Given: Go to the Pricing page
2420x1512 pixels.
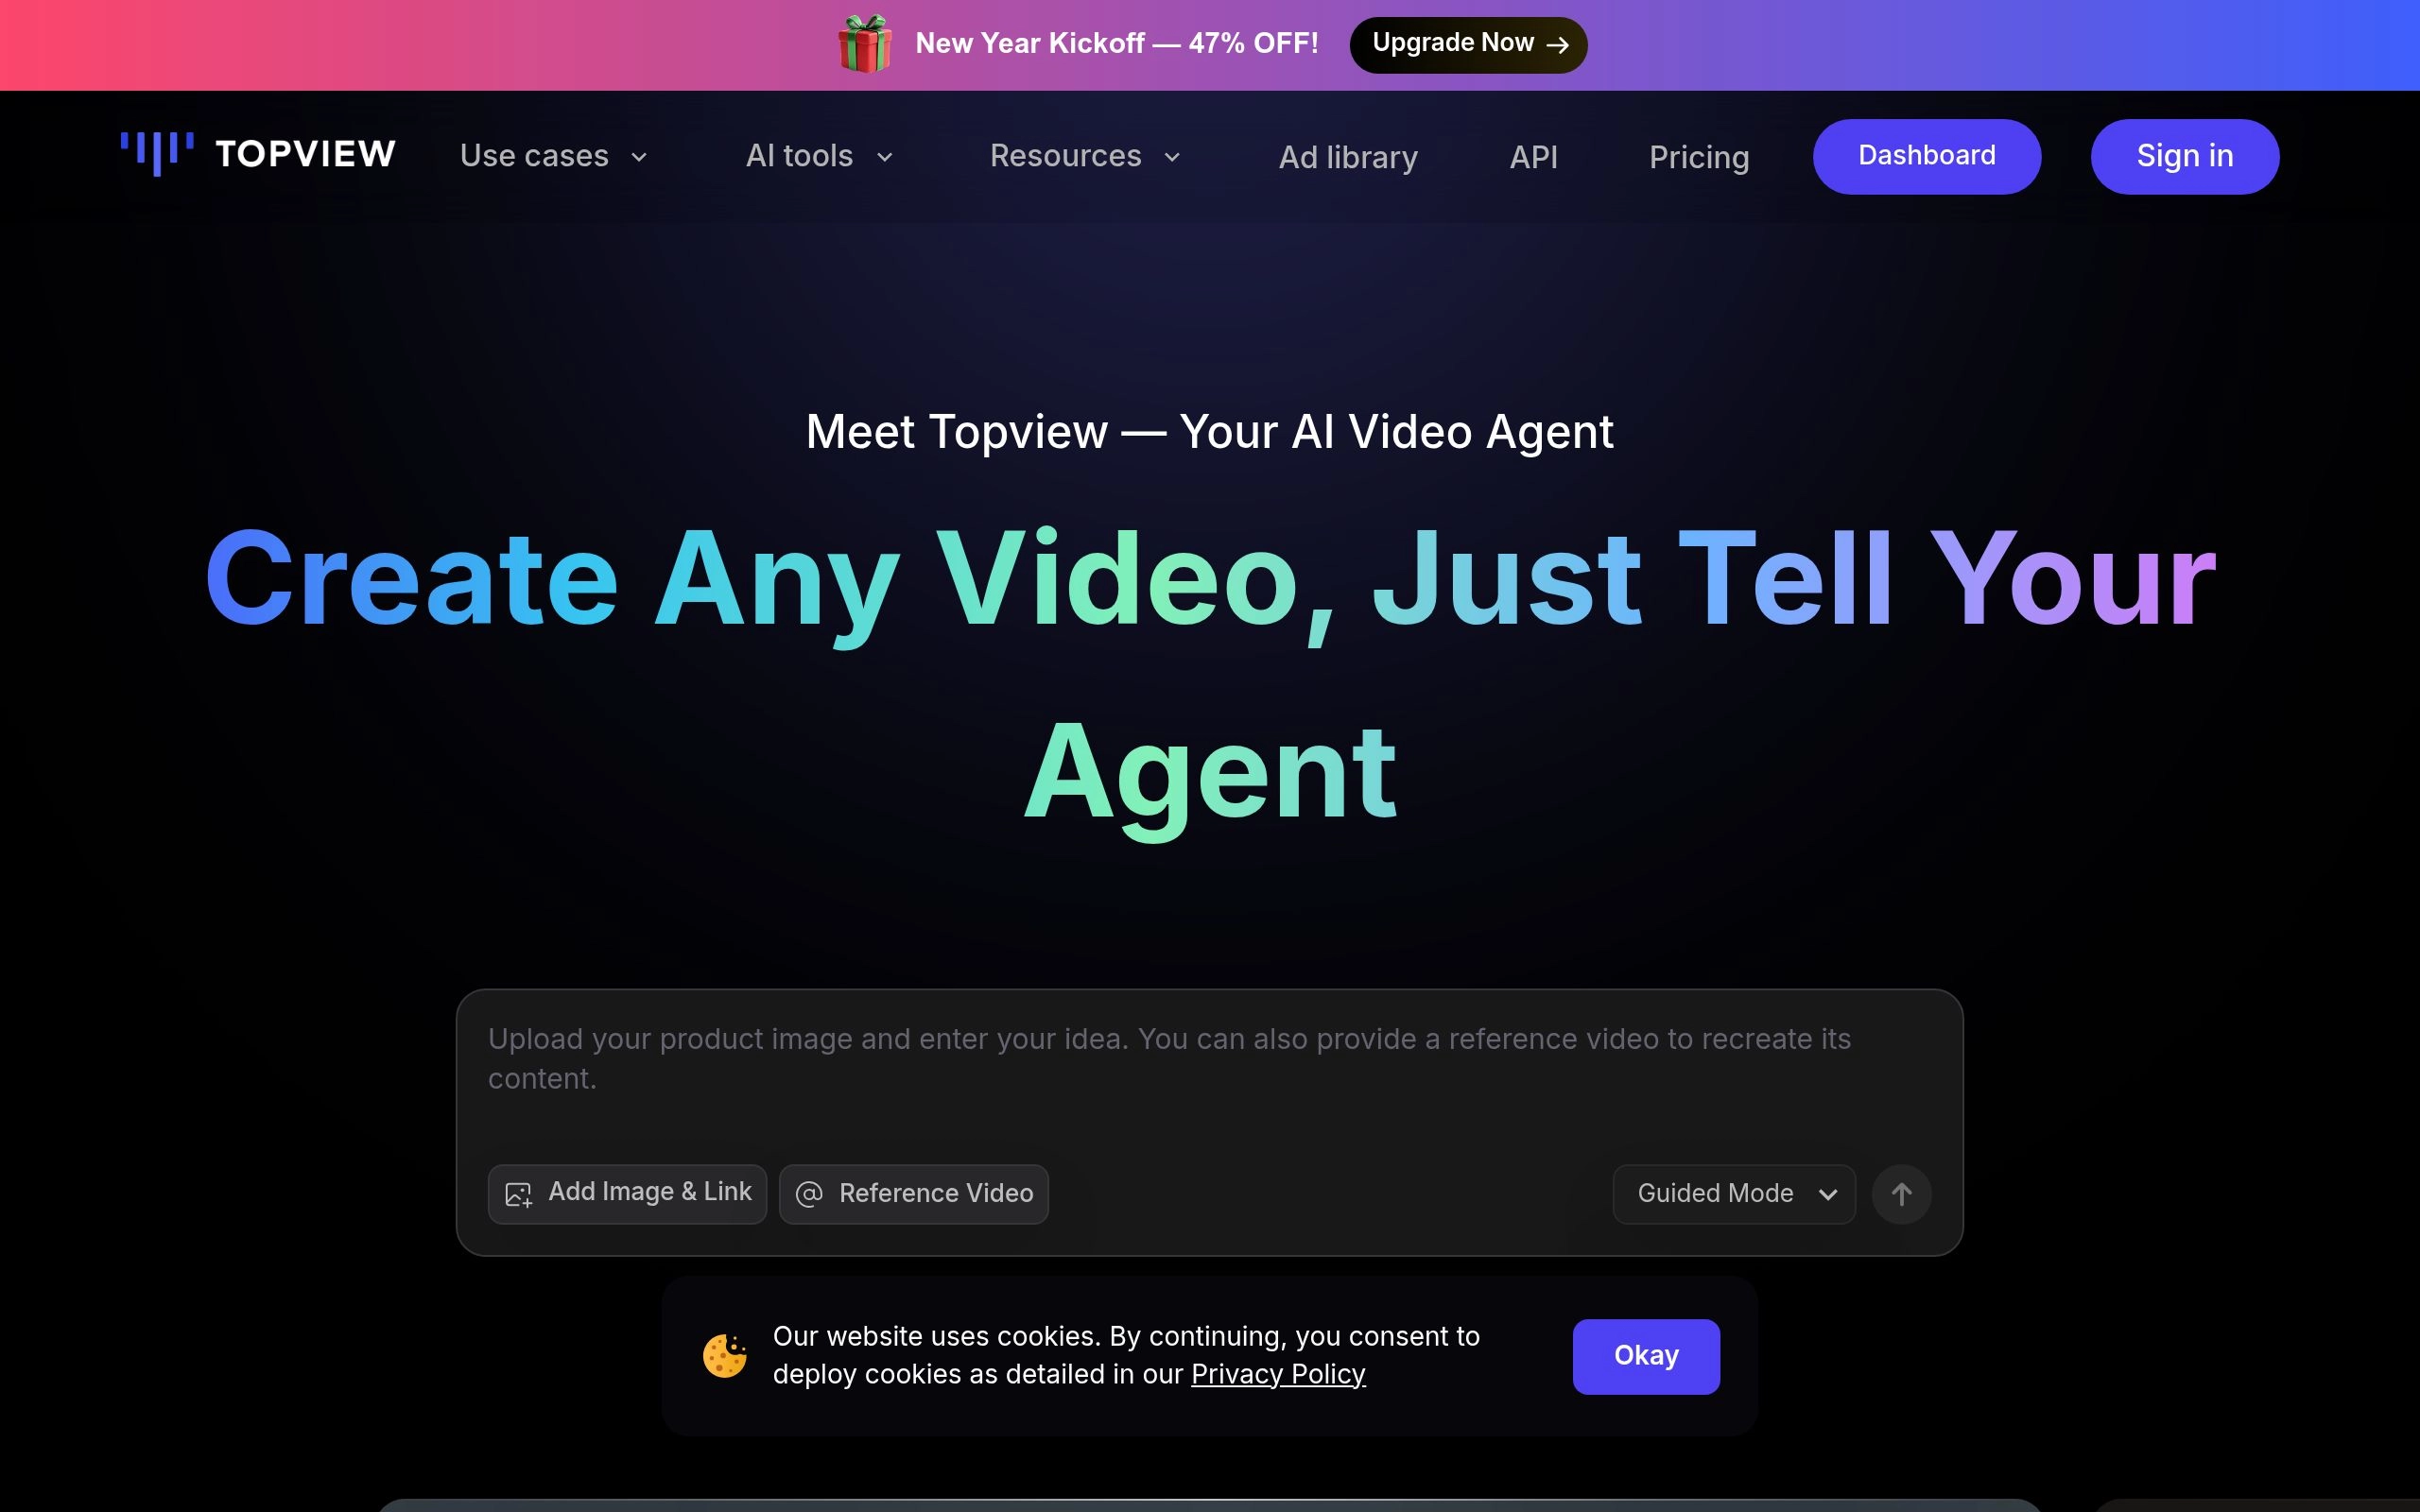Looking at the screenshot, I should point(1698,157).
